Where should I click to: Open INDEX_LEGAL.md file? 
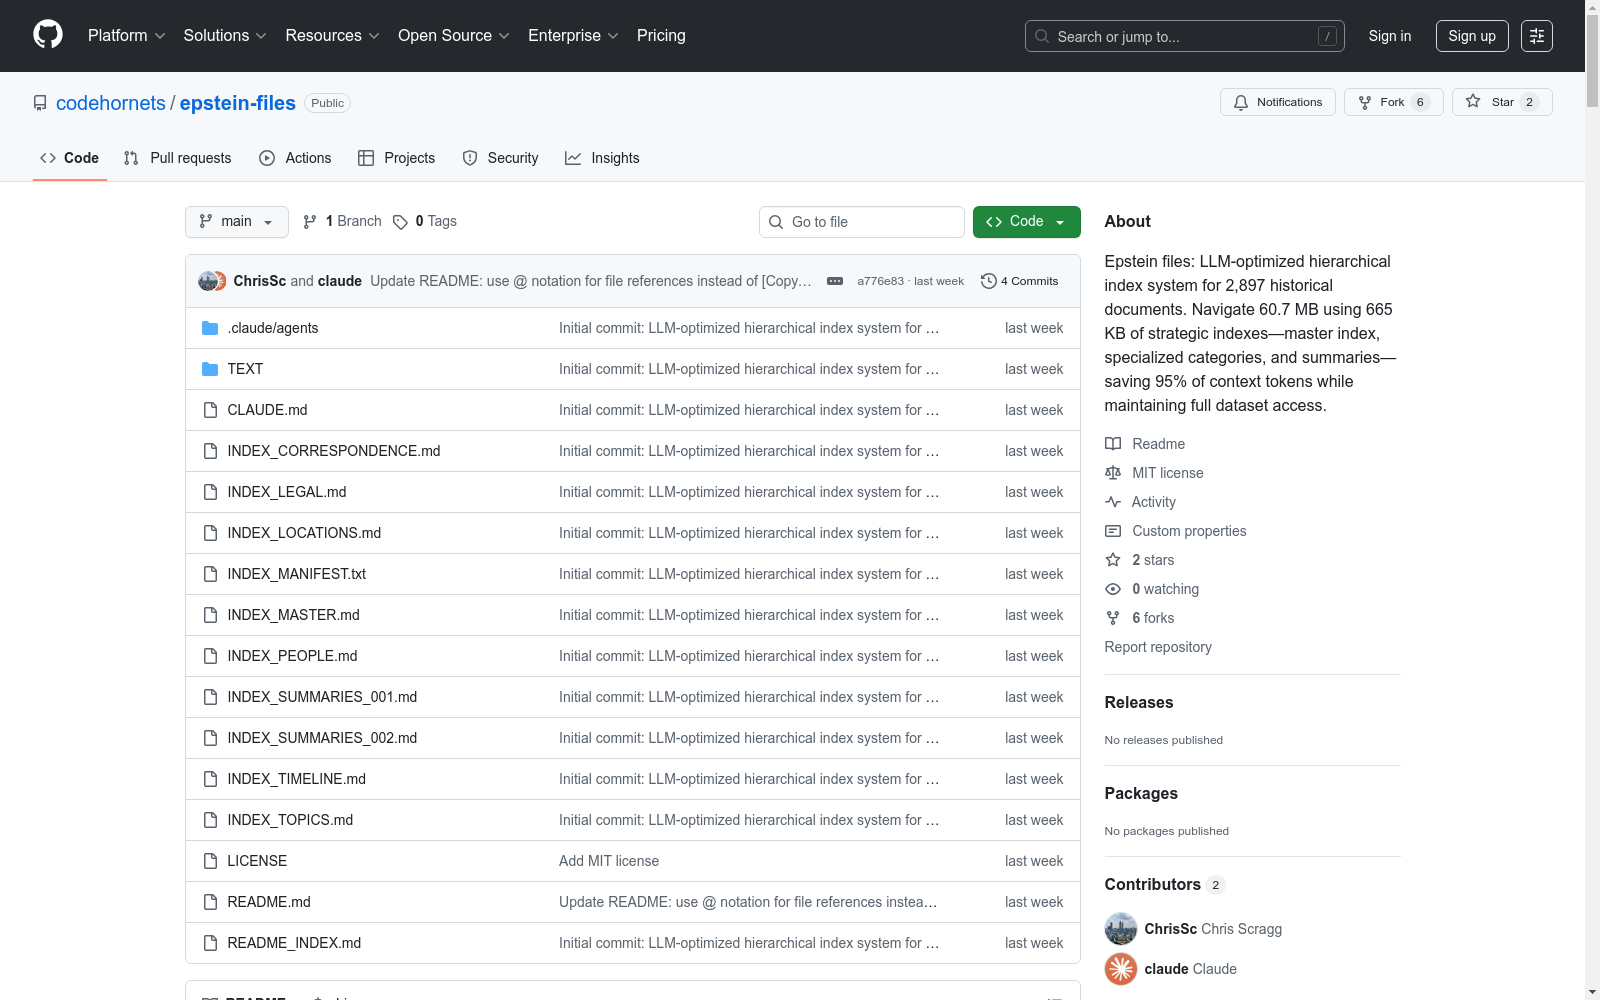tap(287, 492)
